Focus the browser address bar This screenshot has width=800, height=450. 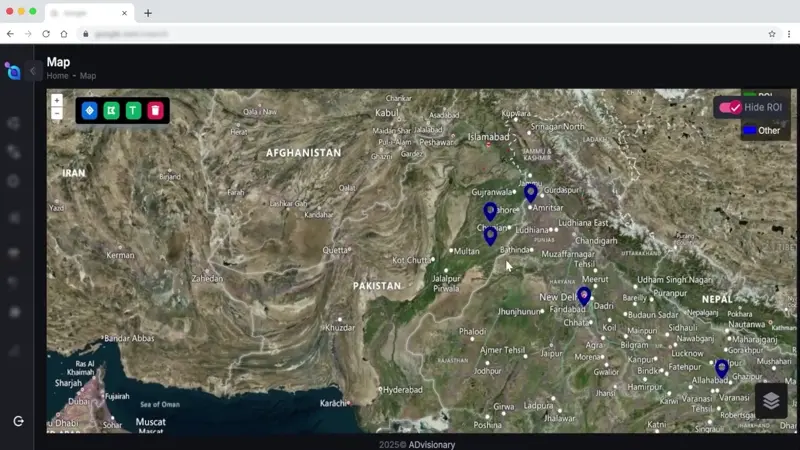click(429, 34)
